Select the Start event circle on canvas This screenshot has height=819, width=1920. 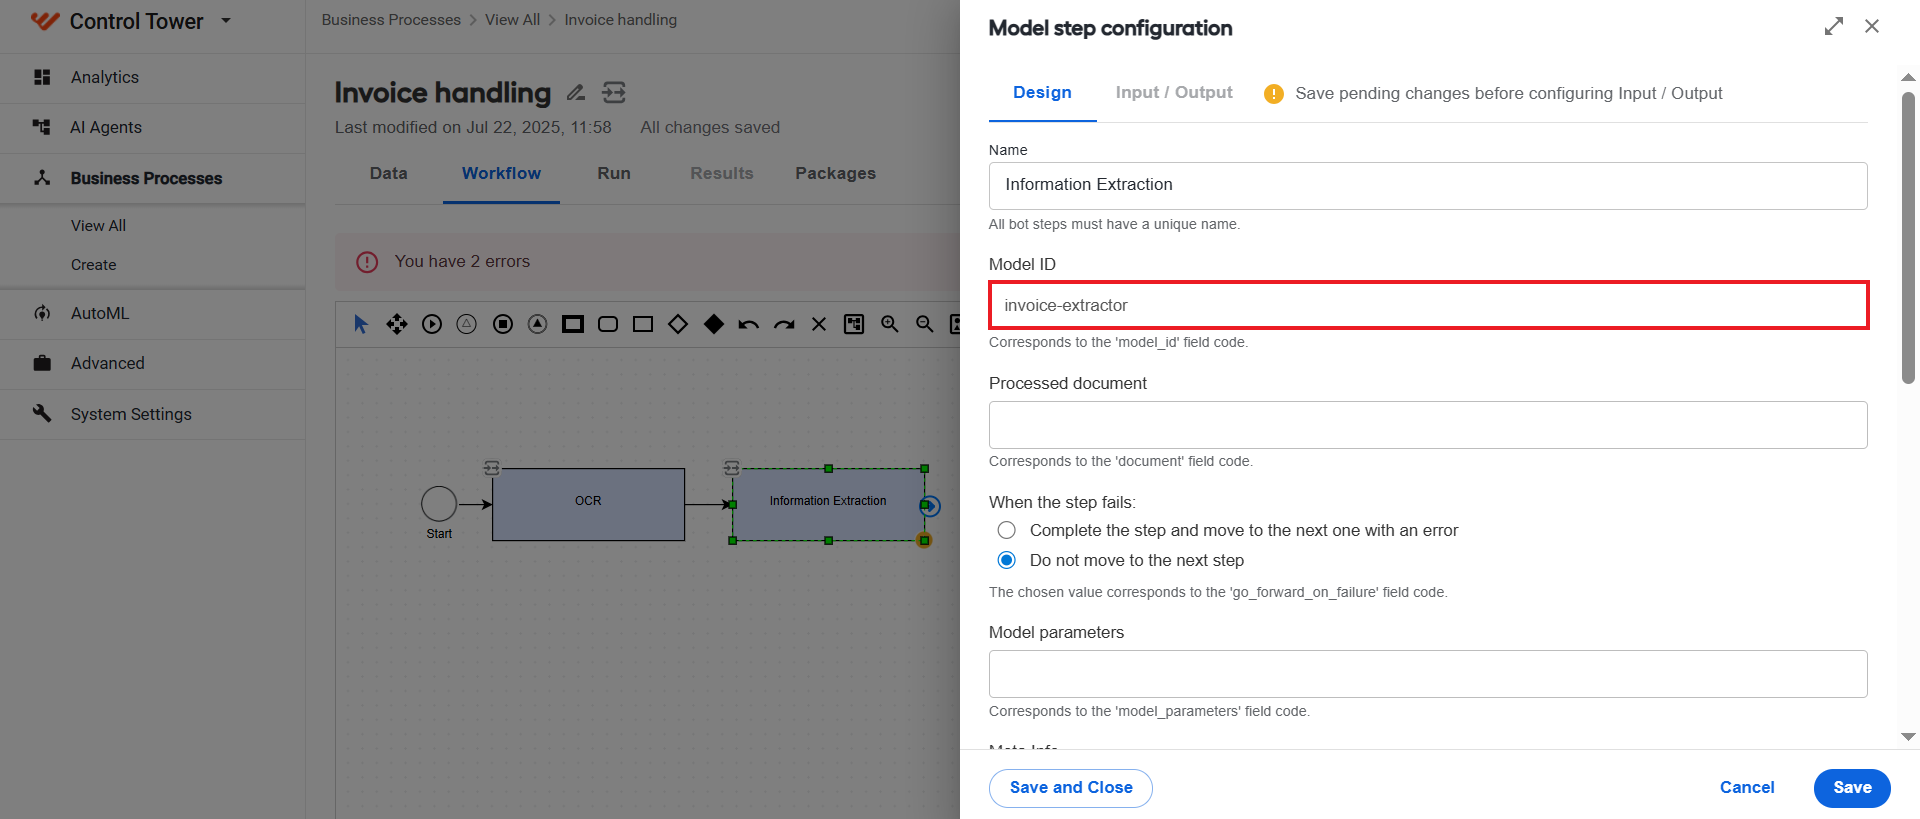[x=439, y=504]
